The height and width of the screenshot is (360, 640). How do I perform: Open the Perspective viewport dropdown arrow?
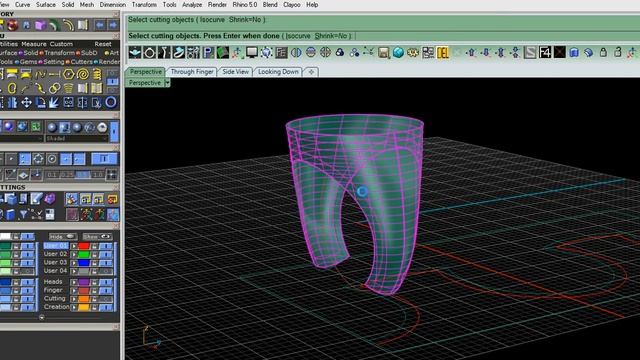click(167, 83)
